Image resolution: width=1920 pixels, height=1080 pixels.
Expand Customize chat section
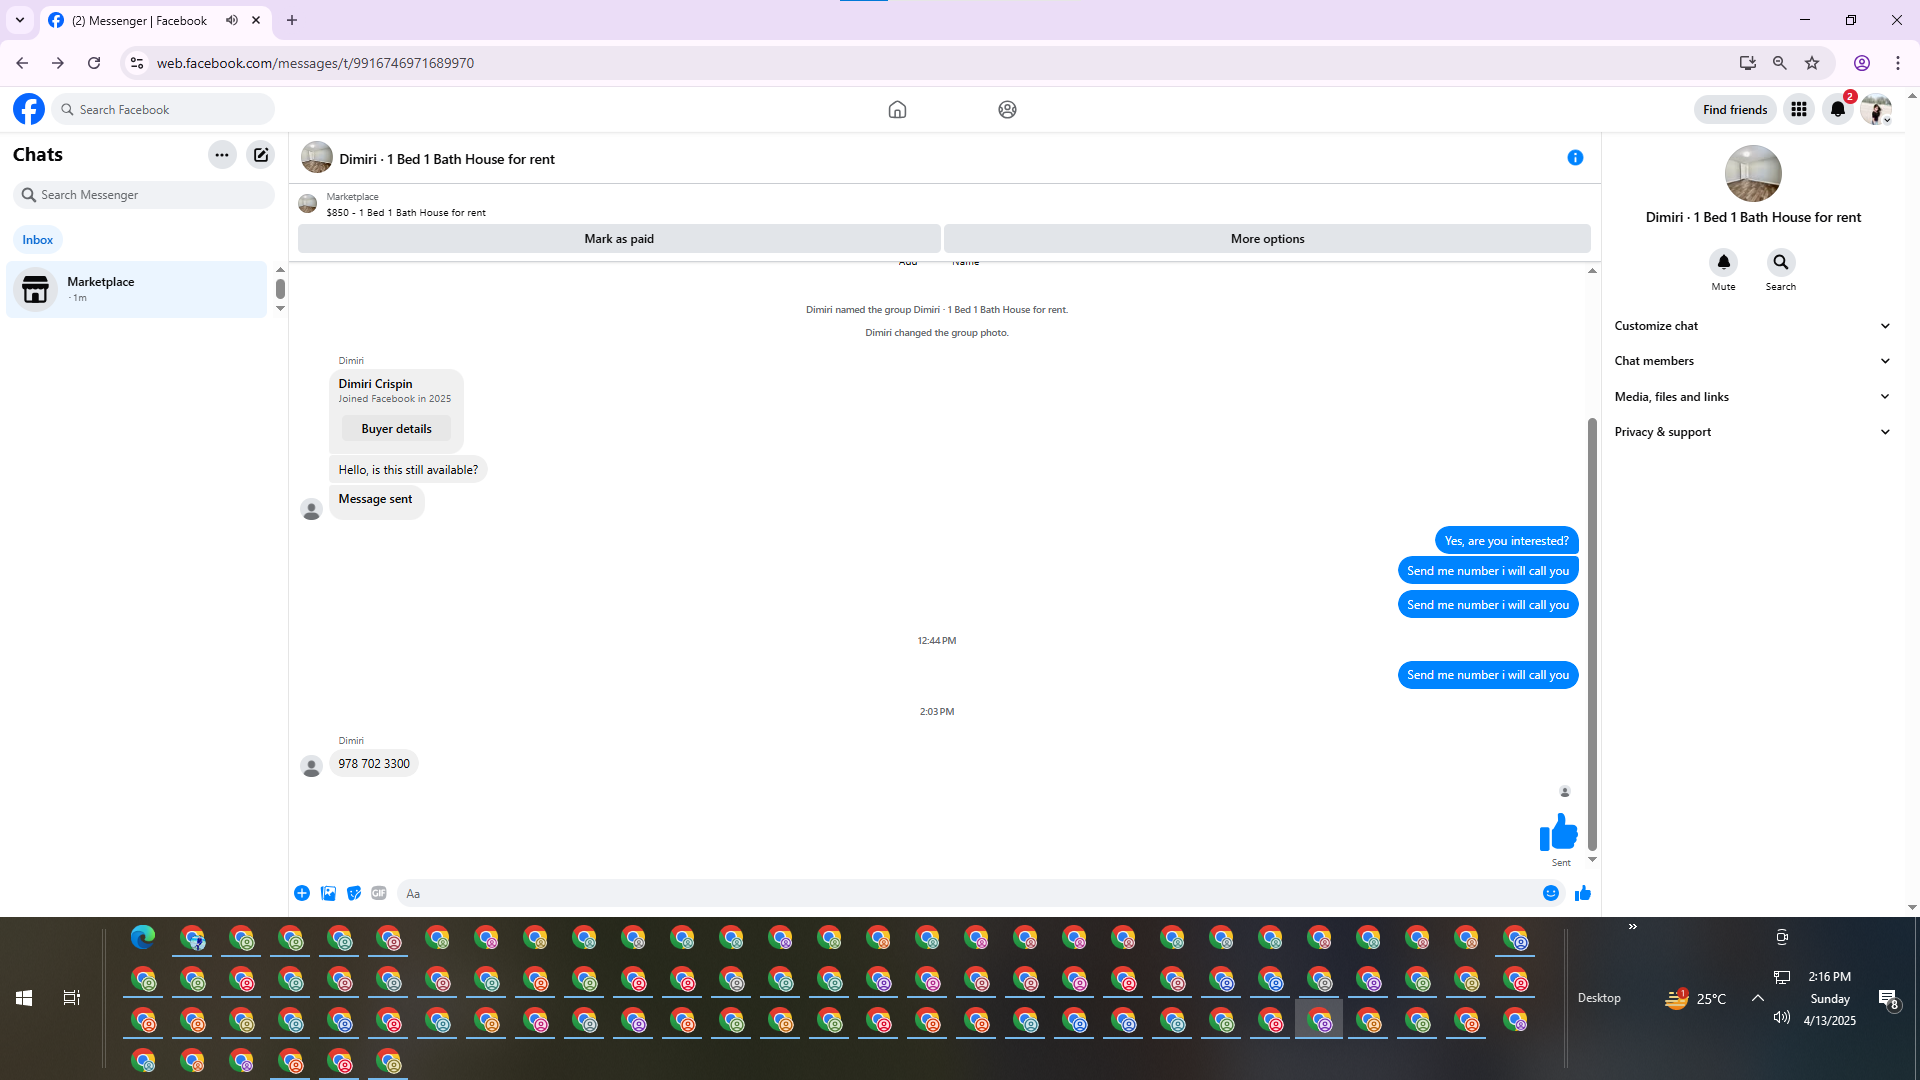tap(1752, 326)
